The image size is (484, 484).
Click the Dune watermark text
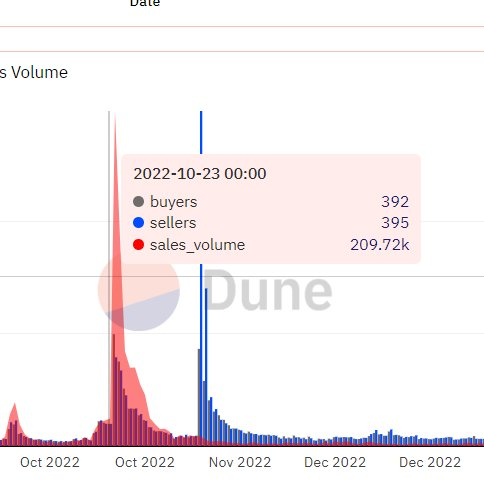tap(268, 290)
